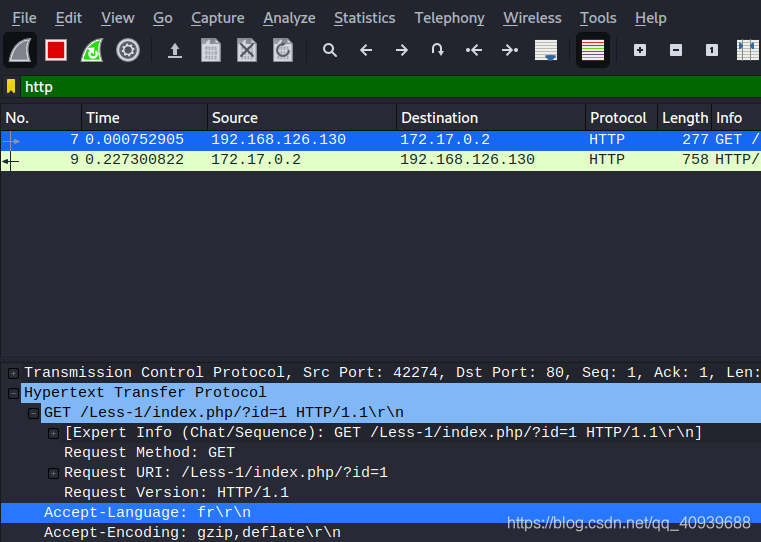Sort by the Protocol column header
The width and height of the screenshot is (761, 542).
coord(621,118)
